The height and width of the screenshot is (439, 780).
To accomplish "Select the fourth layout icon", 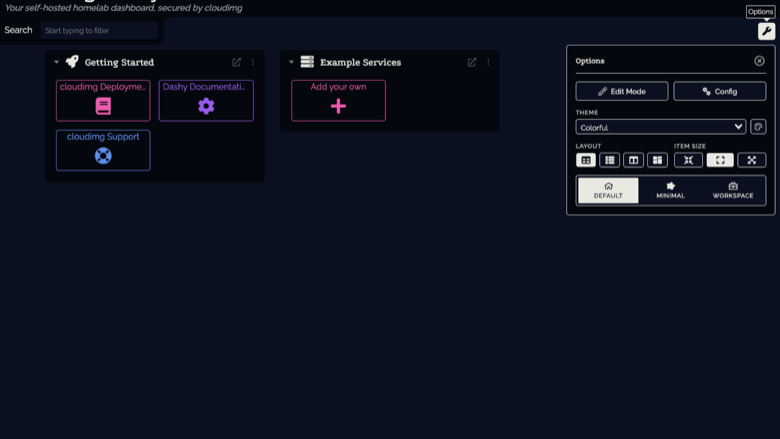I will tap(657, 160).
